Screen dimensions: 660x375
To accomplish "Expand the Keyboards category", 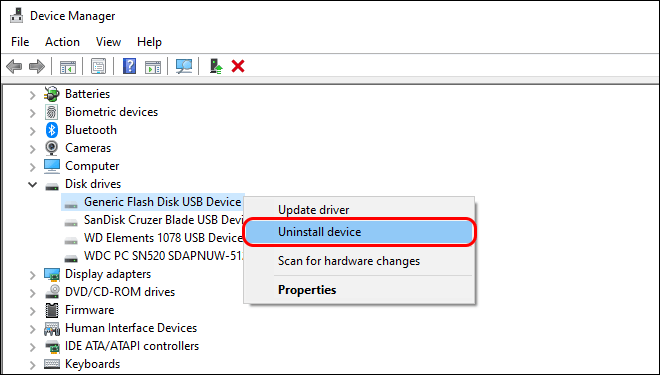I will coord(32,364).
